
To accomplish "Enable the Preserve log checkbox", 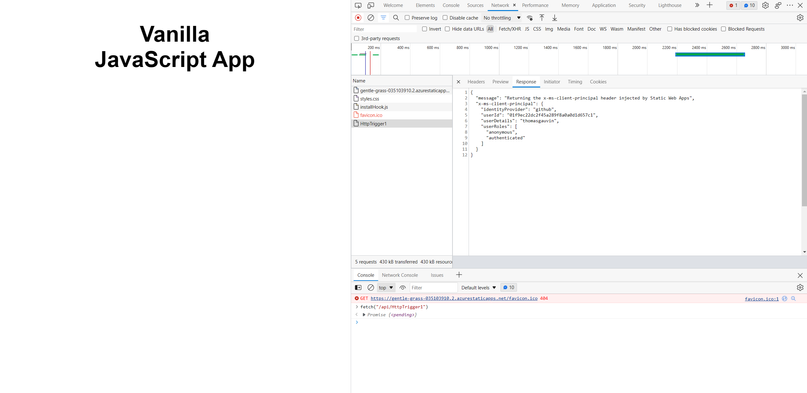I will tap(407, 17).
